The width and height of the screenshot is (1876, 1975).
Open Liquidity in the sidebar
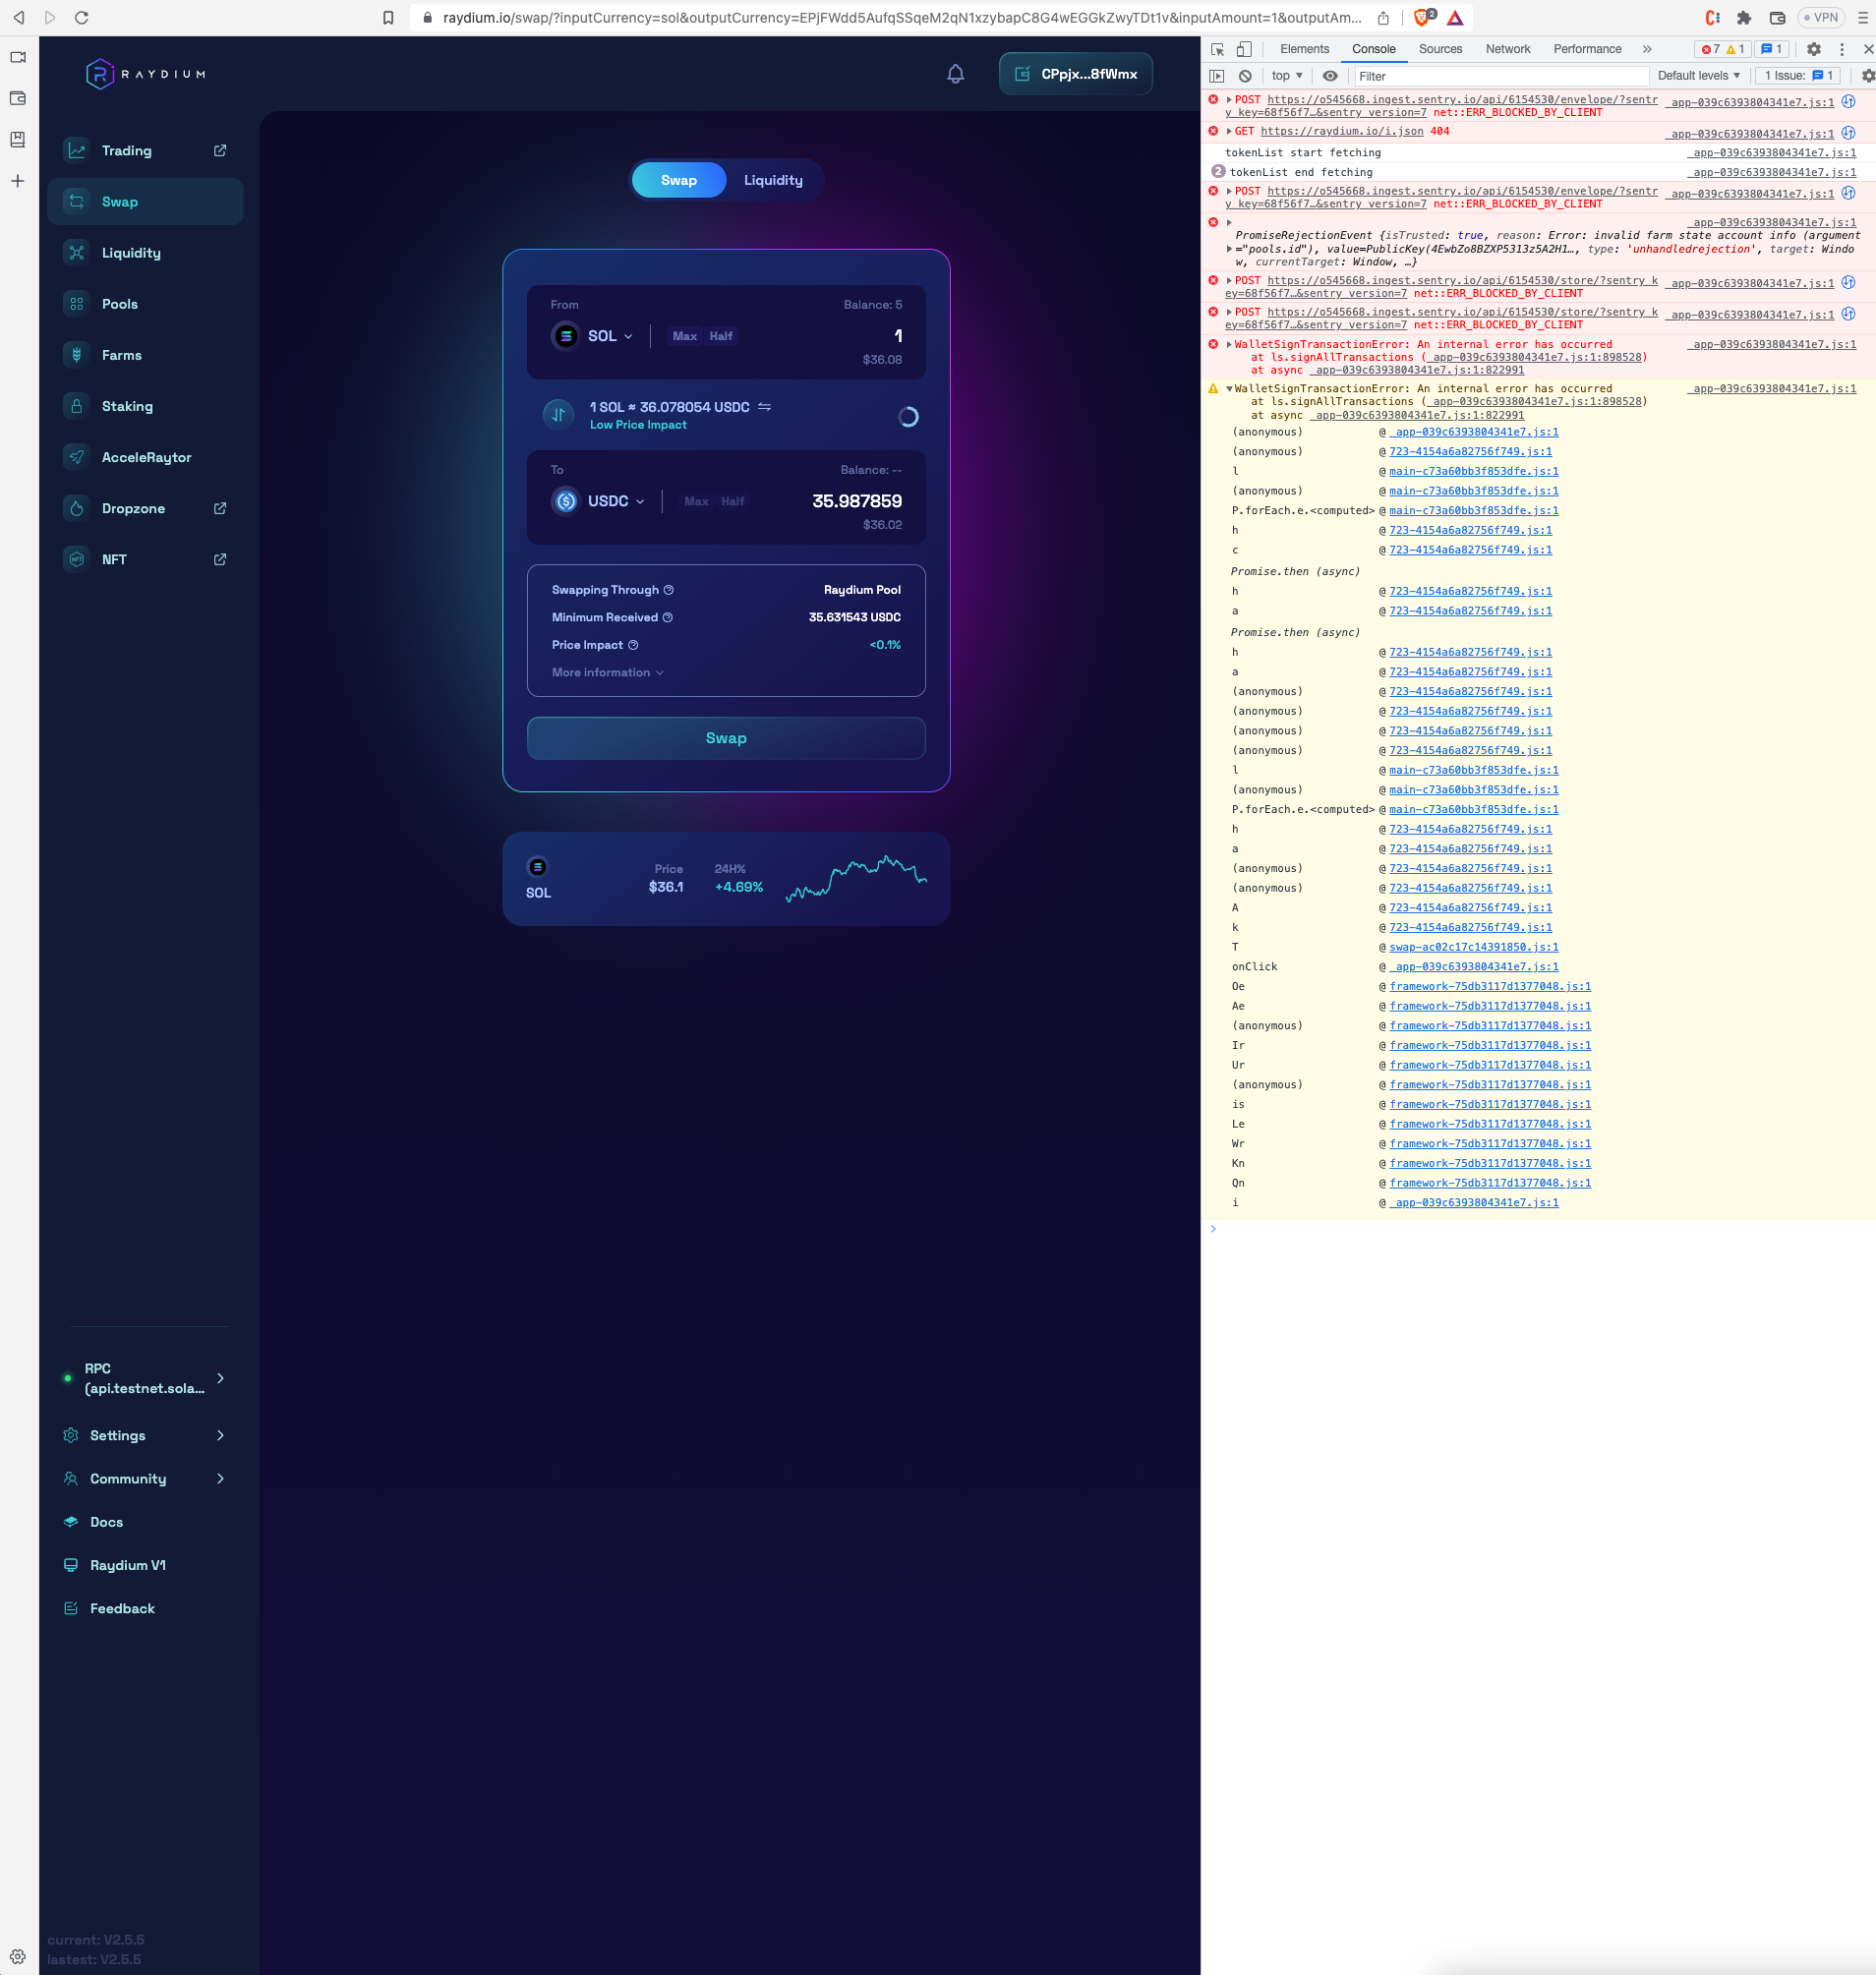145,253
